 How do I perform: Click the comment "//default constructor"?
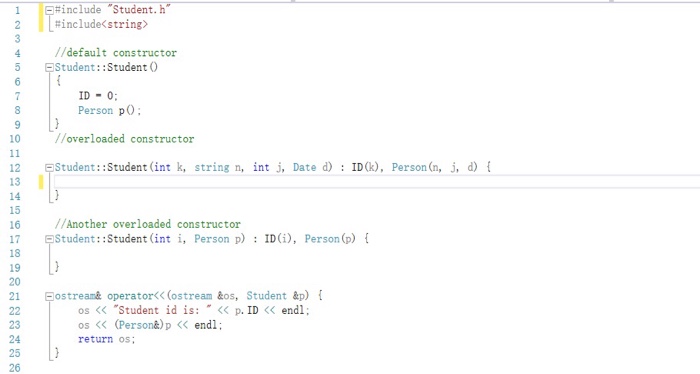116,53
